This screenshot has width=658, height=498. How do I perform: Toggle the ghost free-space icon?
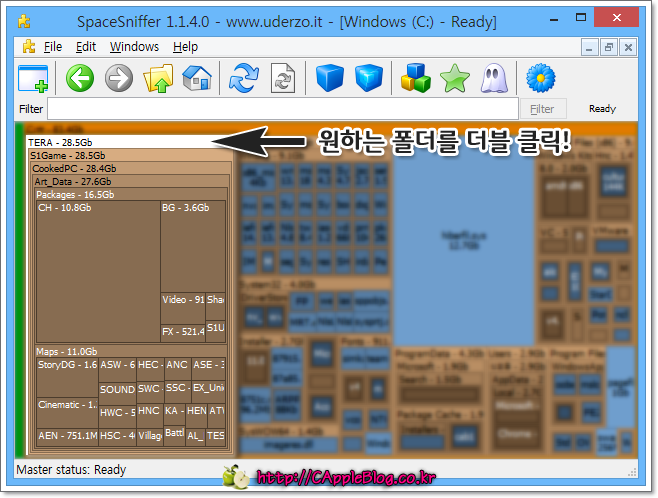pos(494,78)
